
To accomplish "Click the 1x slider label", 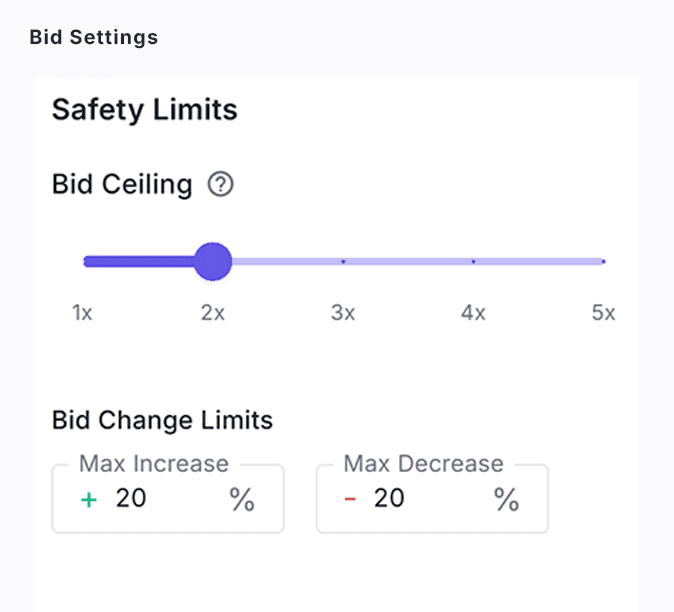I will click(x=82, y=313).
